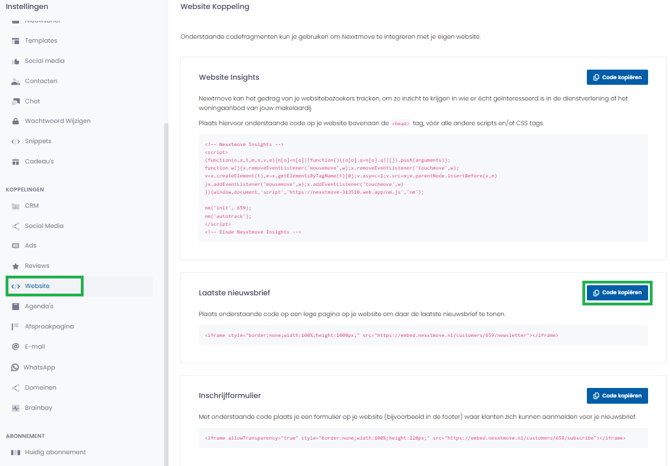Click the Social Media share icon
Image resolution: width=670 pixels, height=466 pixels.
15,226
